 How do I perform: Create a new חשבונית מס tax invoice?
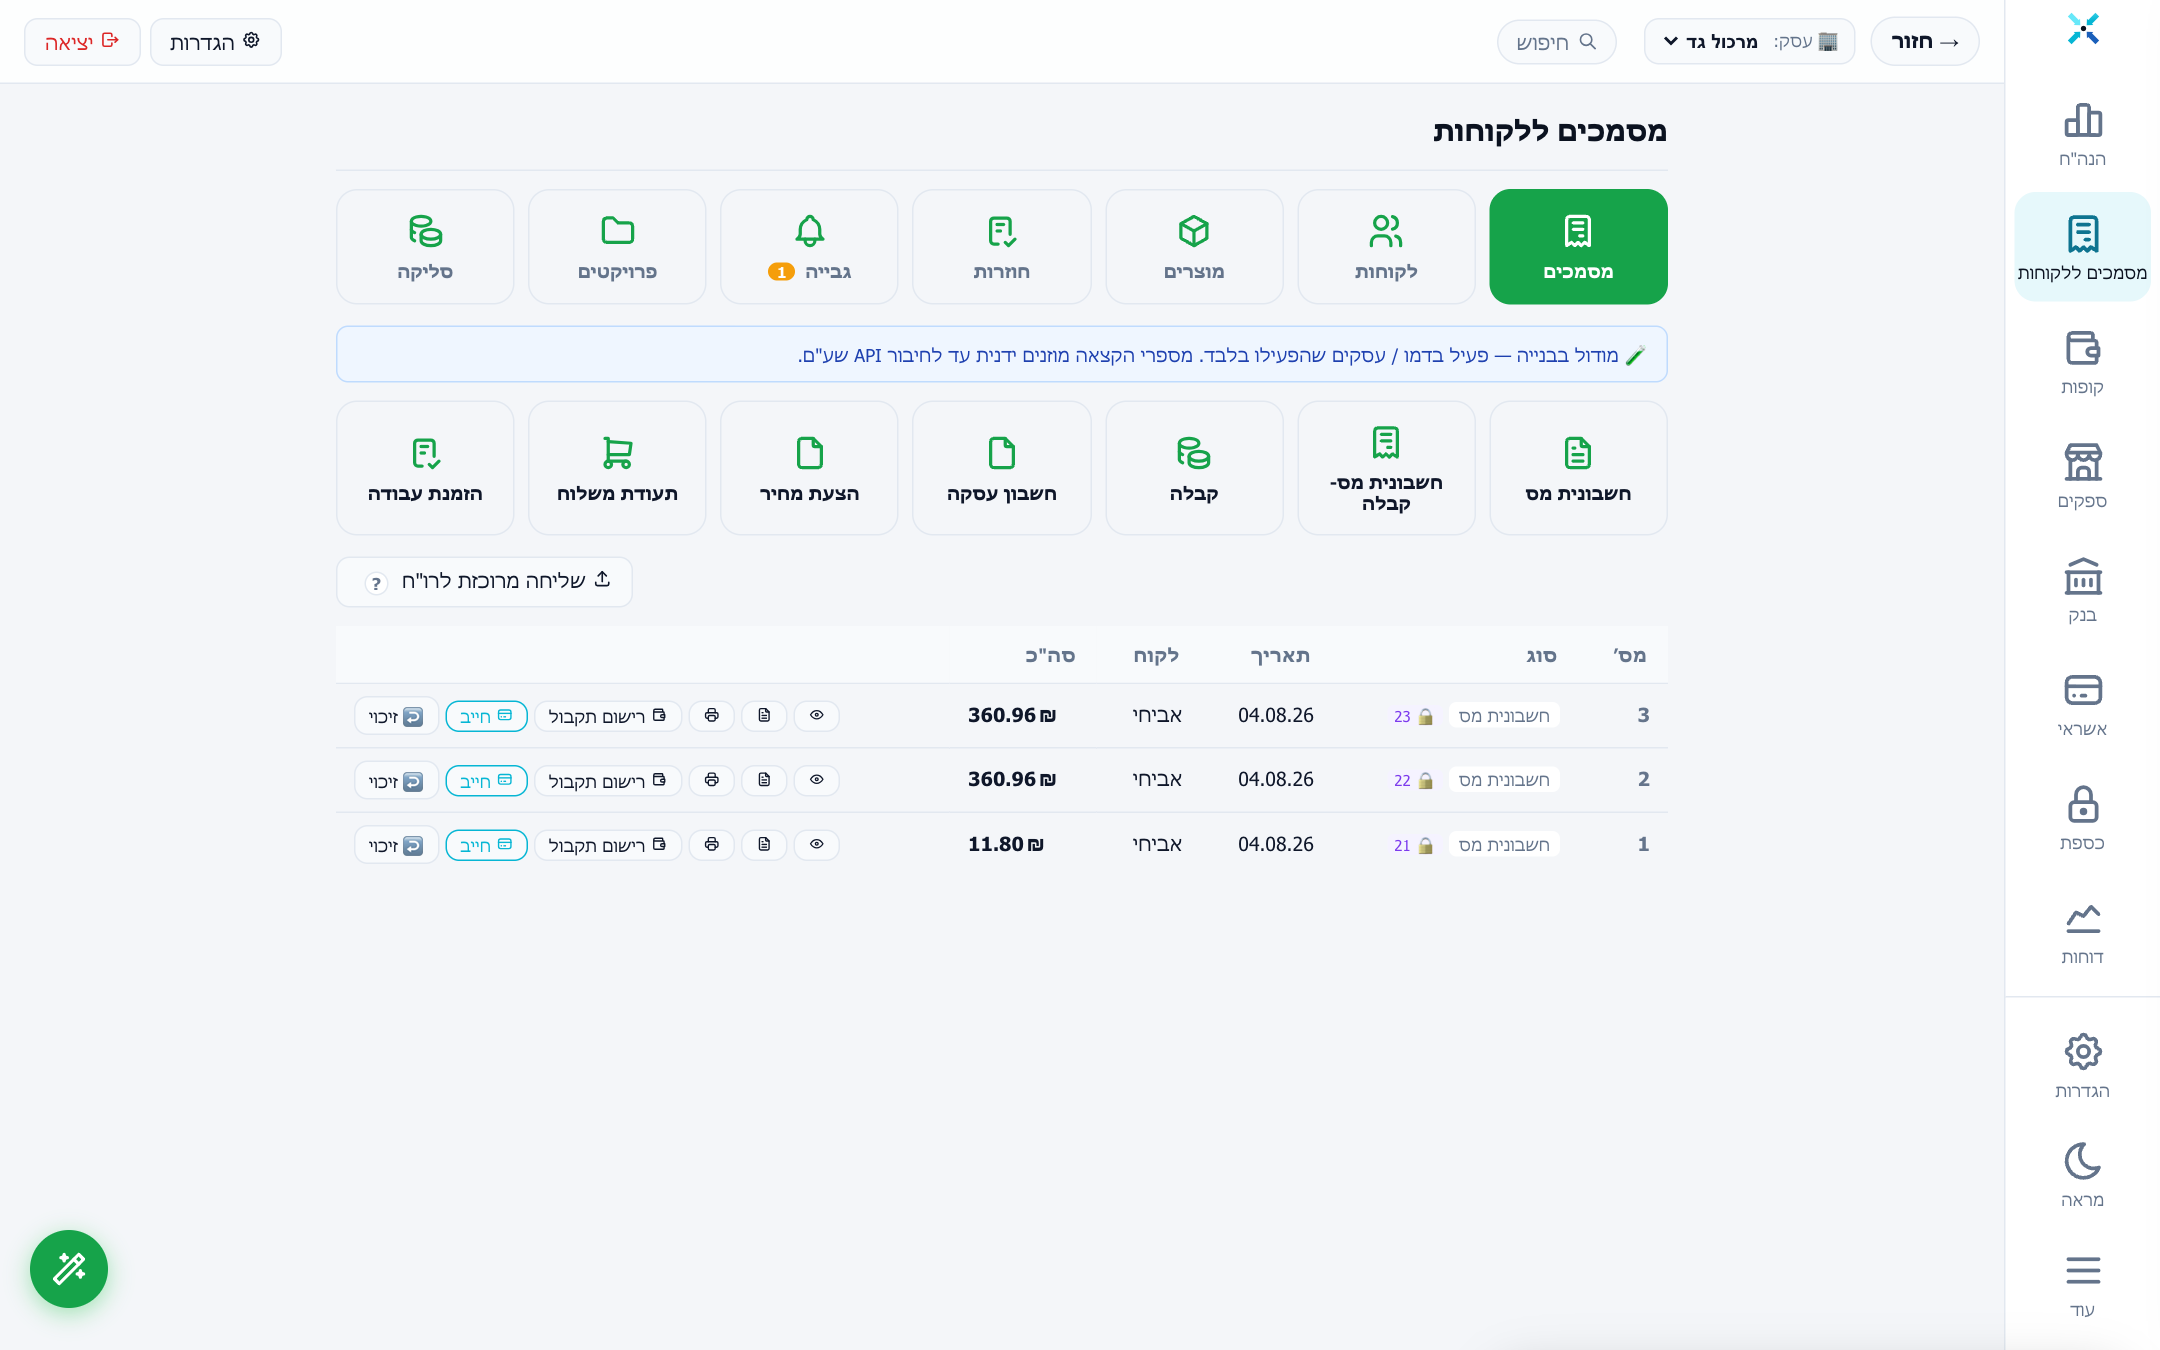[x=1578, y=468]
